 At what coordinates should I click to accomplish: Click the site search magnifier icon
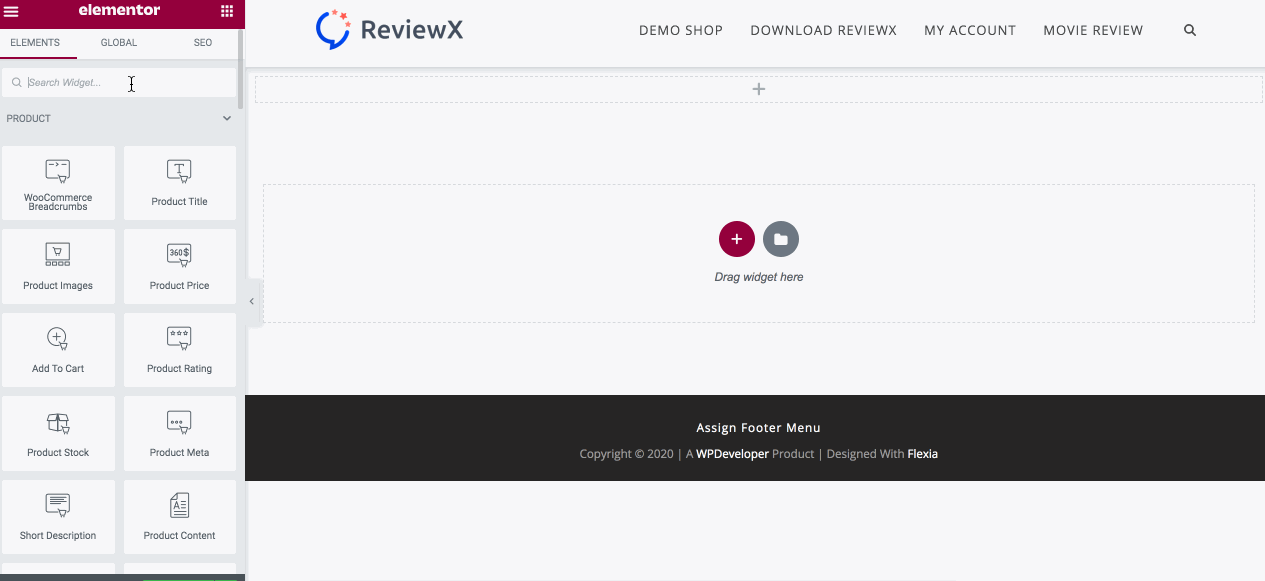[x=1190, y=31]
